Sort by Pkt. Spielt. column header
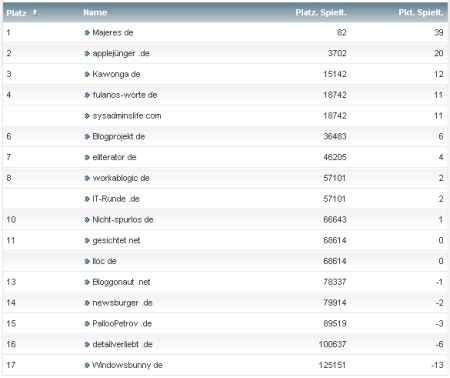Image resolution: width=450 pixels, height=378 pixels. point(421,13)
